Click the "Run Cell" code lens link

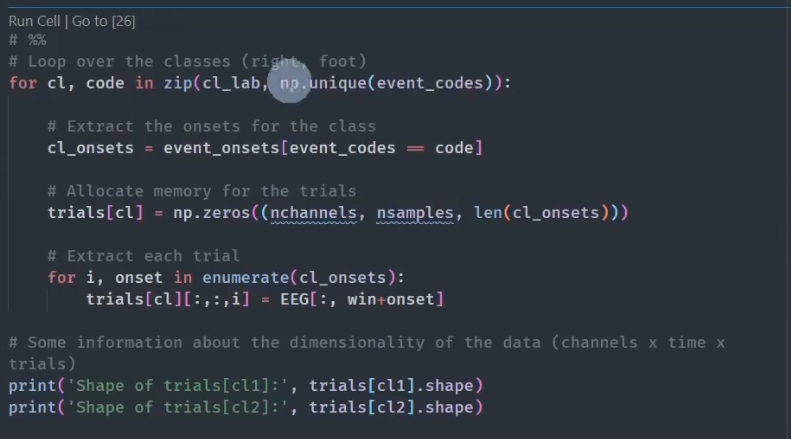pyautogui.click(x=33, y=20)
